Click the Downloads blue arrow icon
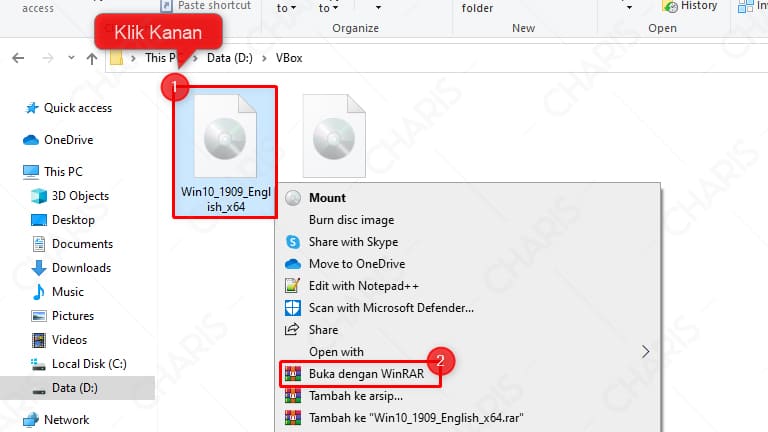The width and height of the screenshot is (768, 432). click(x=39, y=268)
